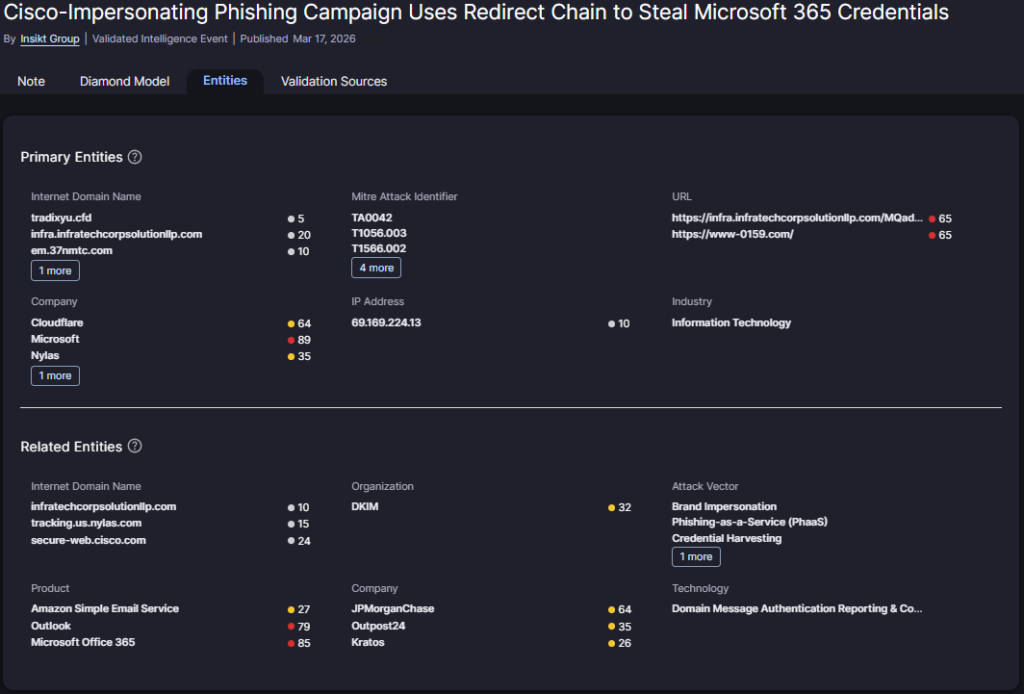This screenshot has width=1024, height=694.
Task: Open Amazon Simple Email Service product
Action: tap(104, 608)
